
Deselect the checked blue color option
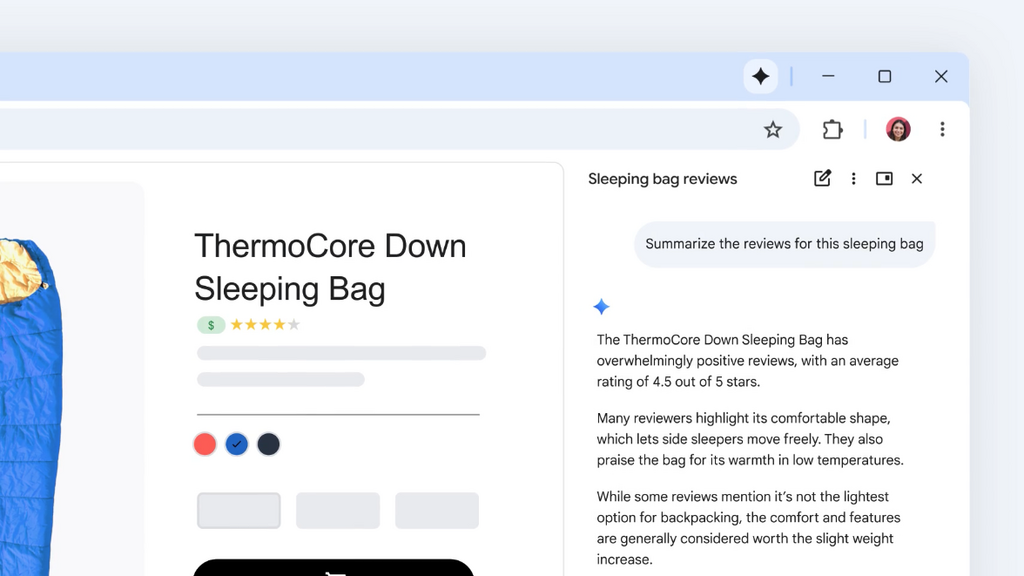(236, 444)
